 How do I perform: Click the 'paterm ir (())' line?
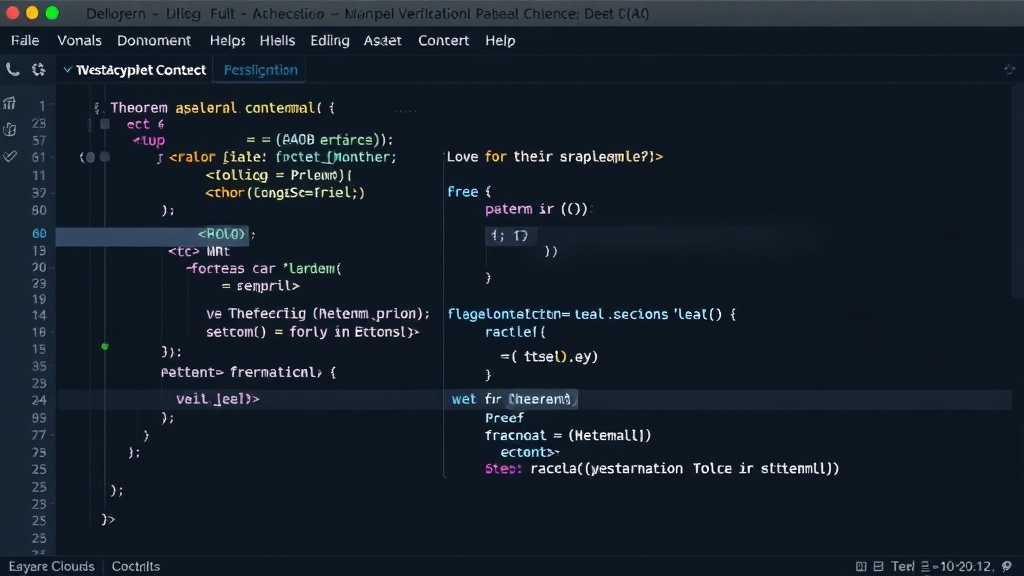tap(536, 210)
